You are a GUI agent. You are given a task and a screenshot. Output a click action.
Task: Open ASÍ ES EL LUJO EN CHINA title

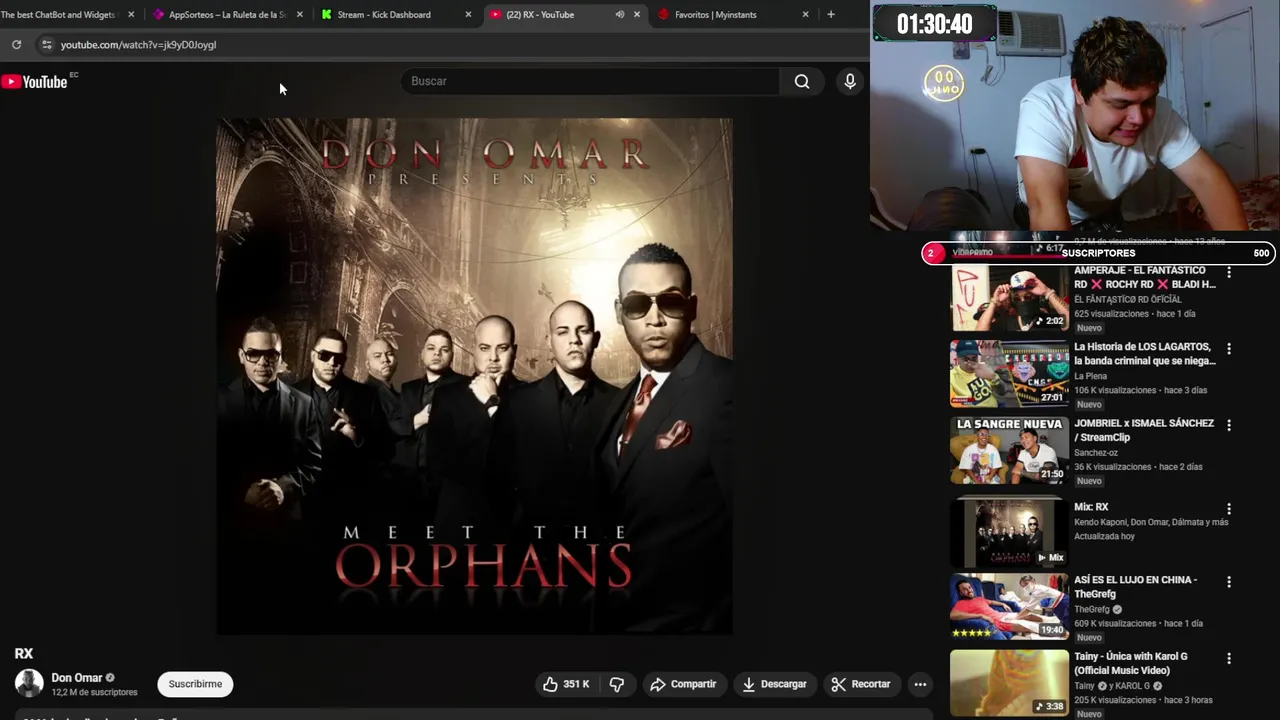(x=1135, y=587)
